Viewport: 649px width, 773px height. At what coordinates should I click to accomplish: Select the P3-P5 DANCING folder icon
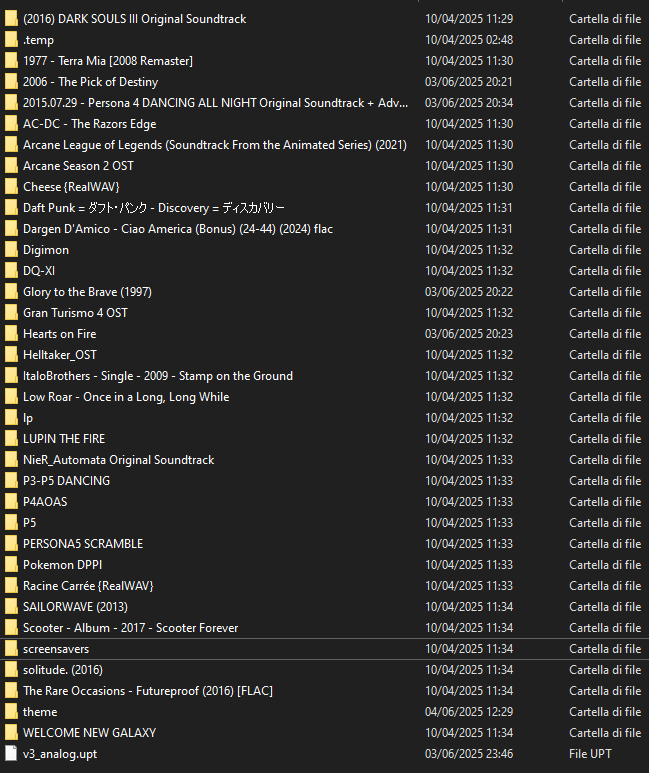11,481
